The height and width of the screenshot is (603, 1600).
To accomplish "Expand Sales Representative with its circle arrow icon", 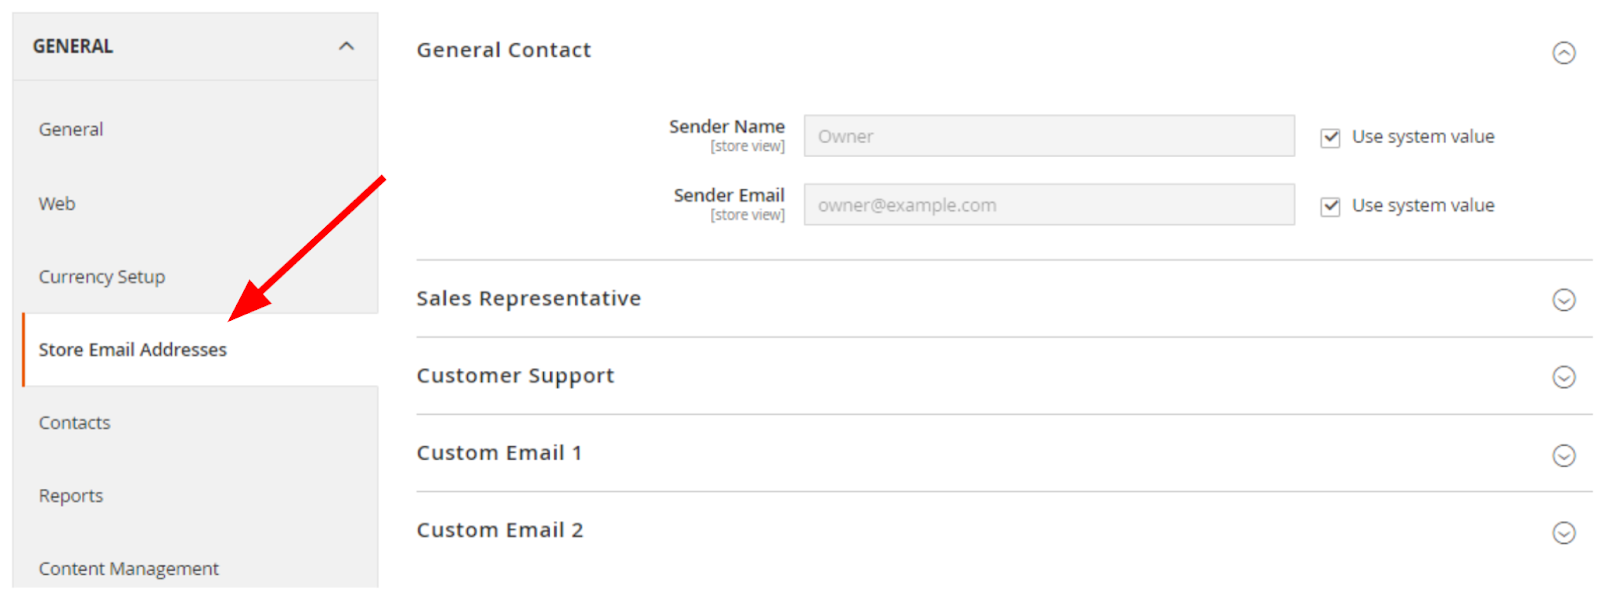I will (1563, 300).
